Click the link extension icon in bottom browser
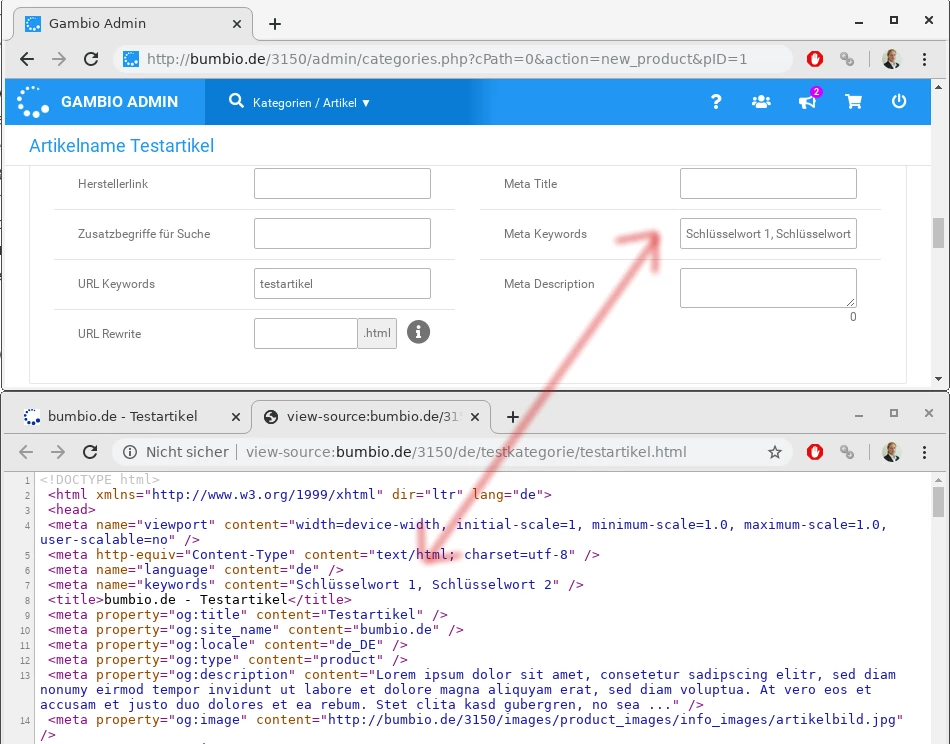This screenshot has width=950, height=744. click(847, 452)
